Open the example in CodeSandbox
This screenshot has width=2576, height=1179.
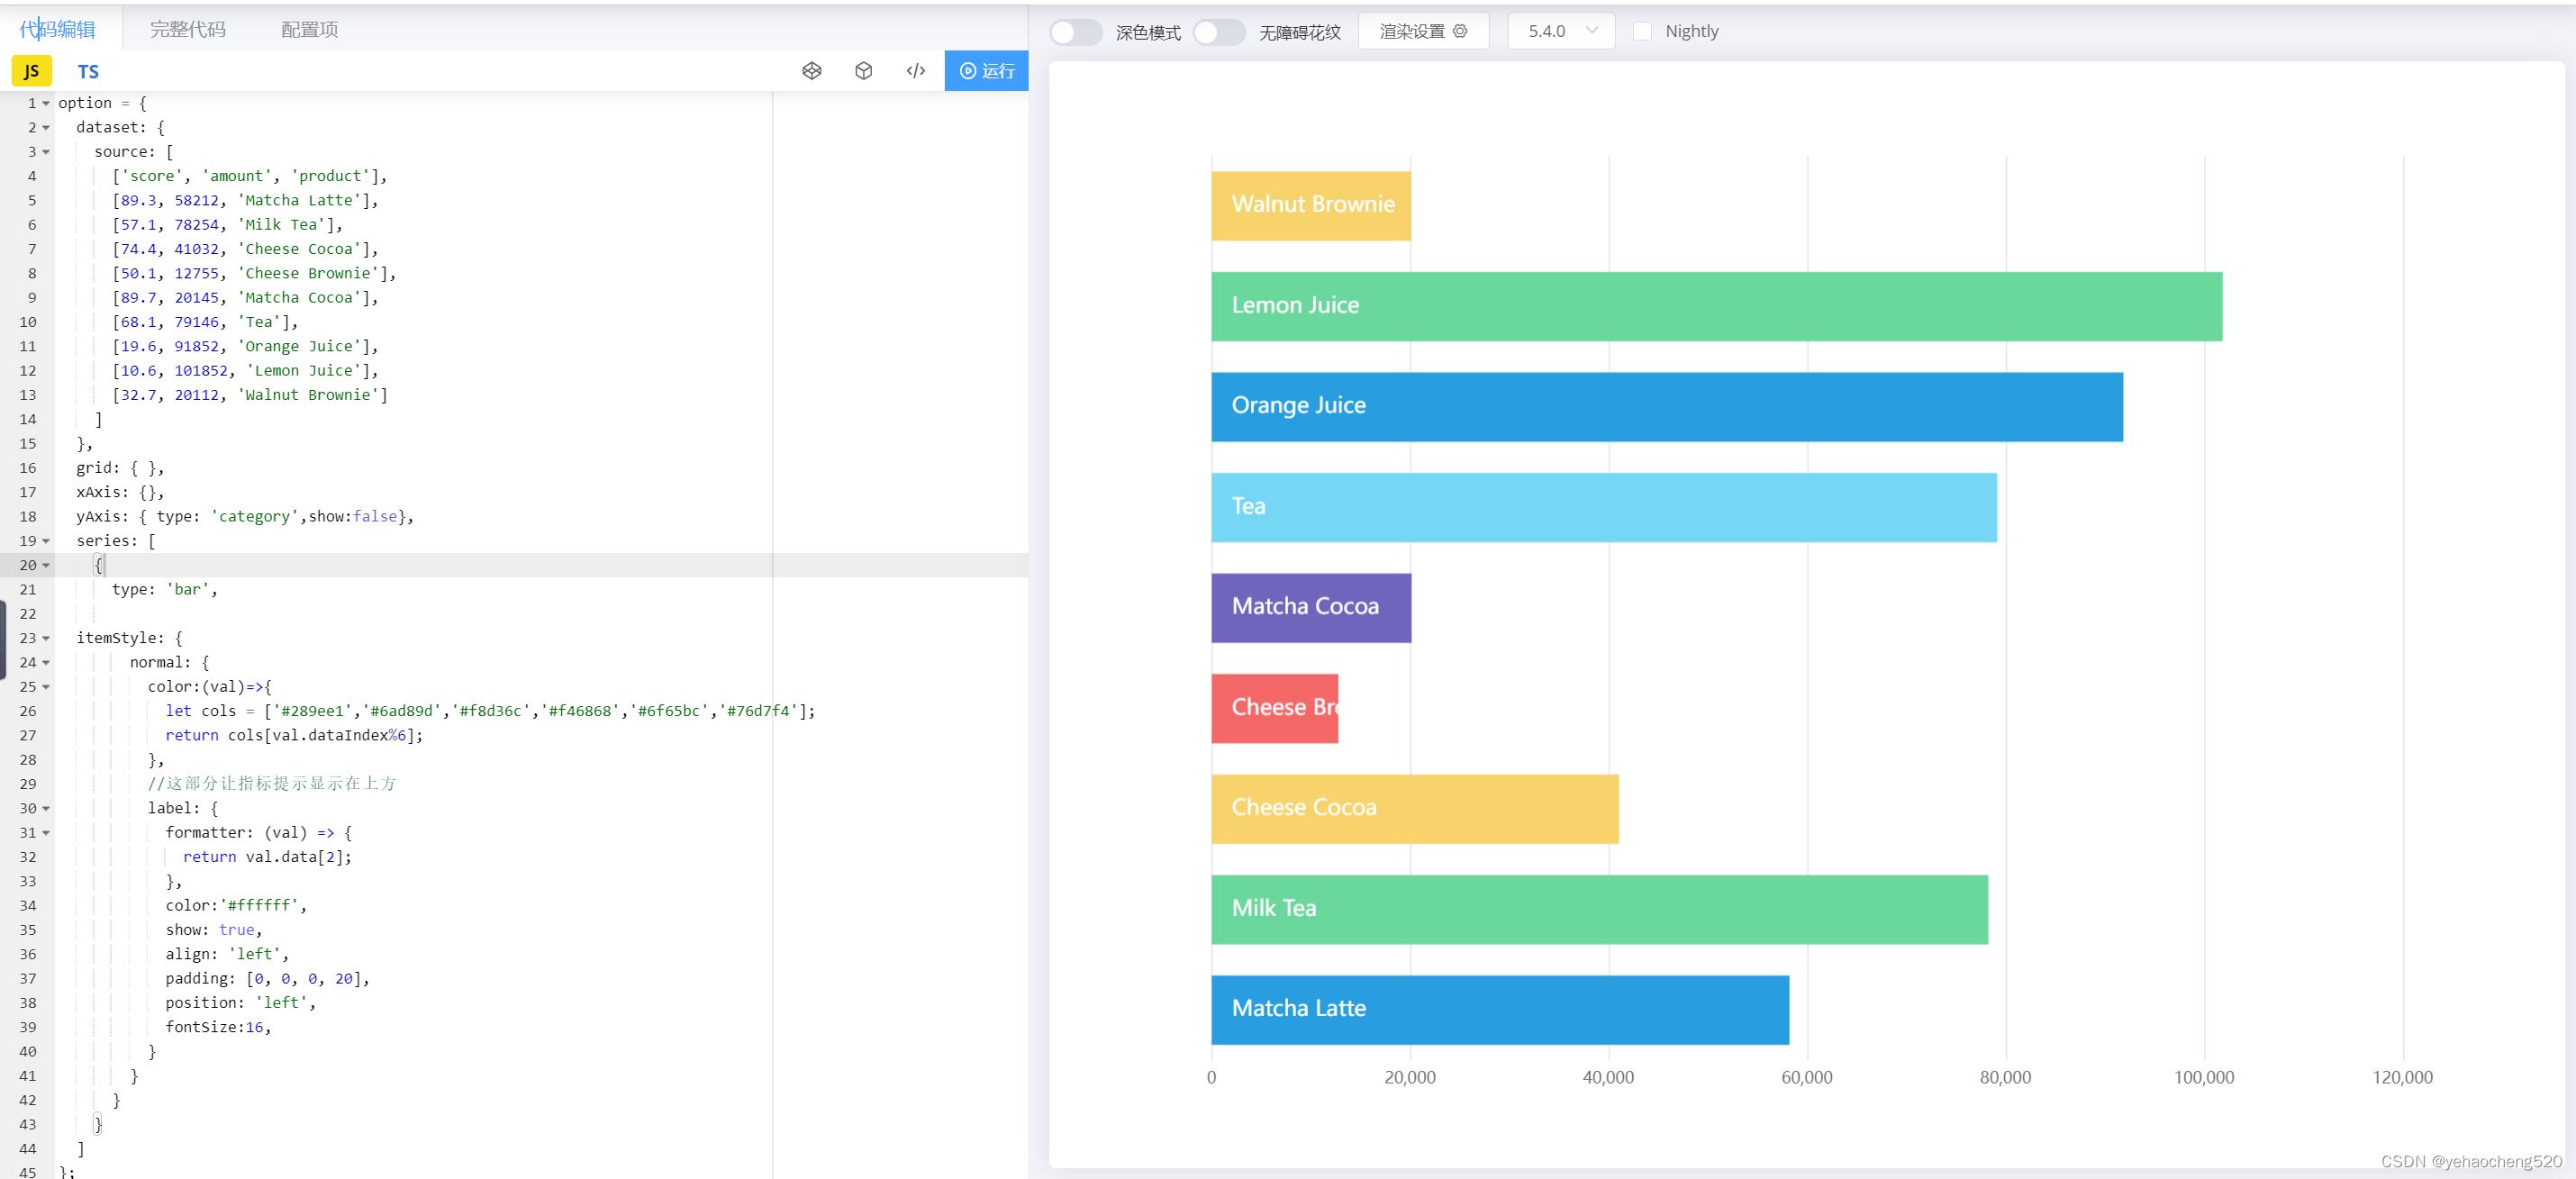(863, 71)
